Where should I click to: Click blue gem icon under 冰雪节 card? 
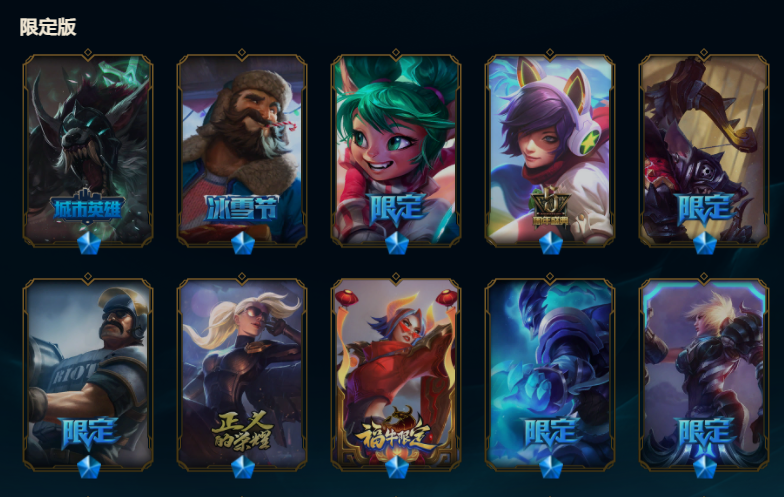click(243, 244)
